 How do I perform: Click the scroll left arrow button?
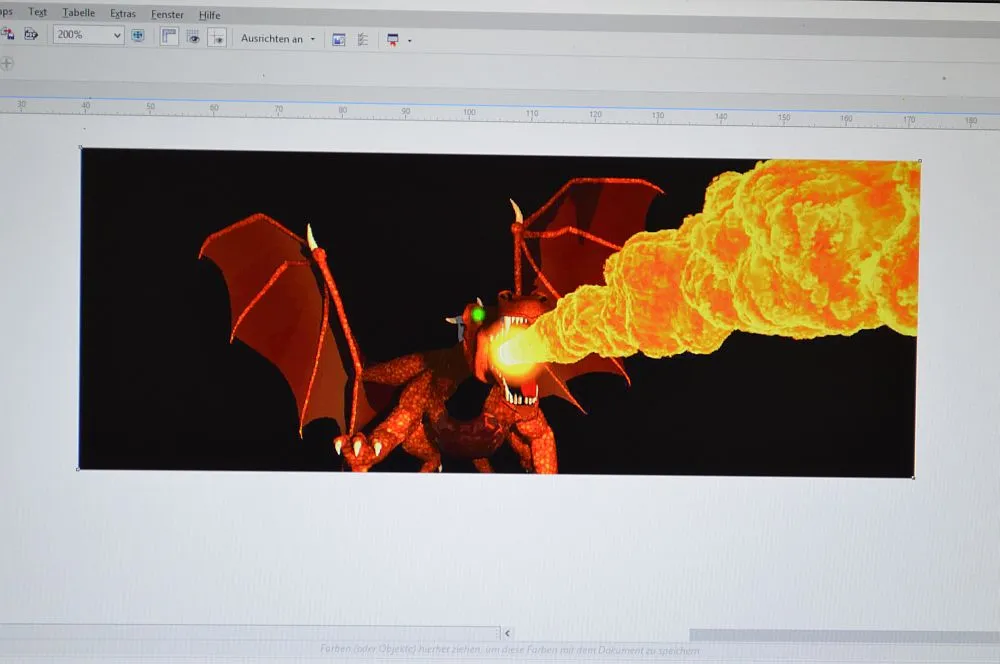point(507,633)
